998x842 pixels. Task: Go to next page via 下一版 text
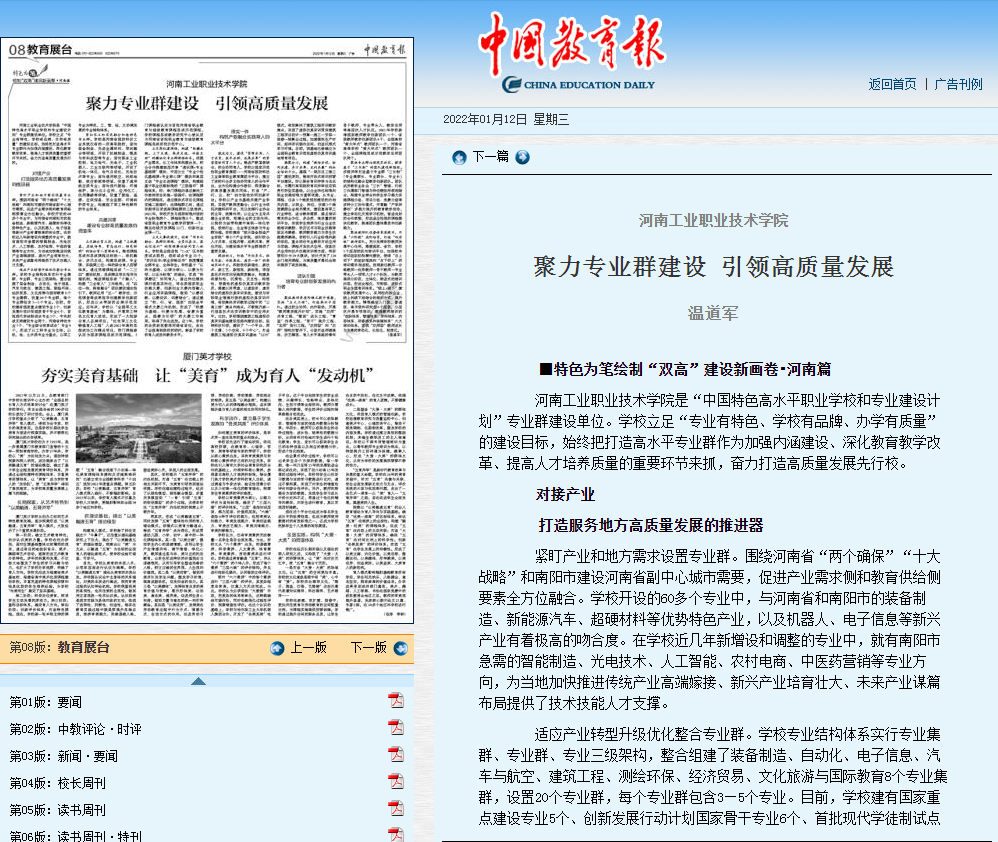pos(368,648)
